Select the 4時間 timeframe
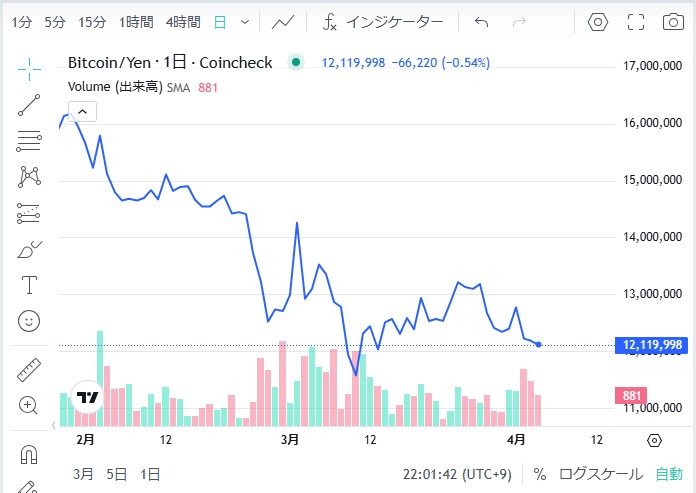The image size is (696, 493). (x=183, y=21)
